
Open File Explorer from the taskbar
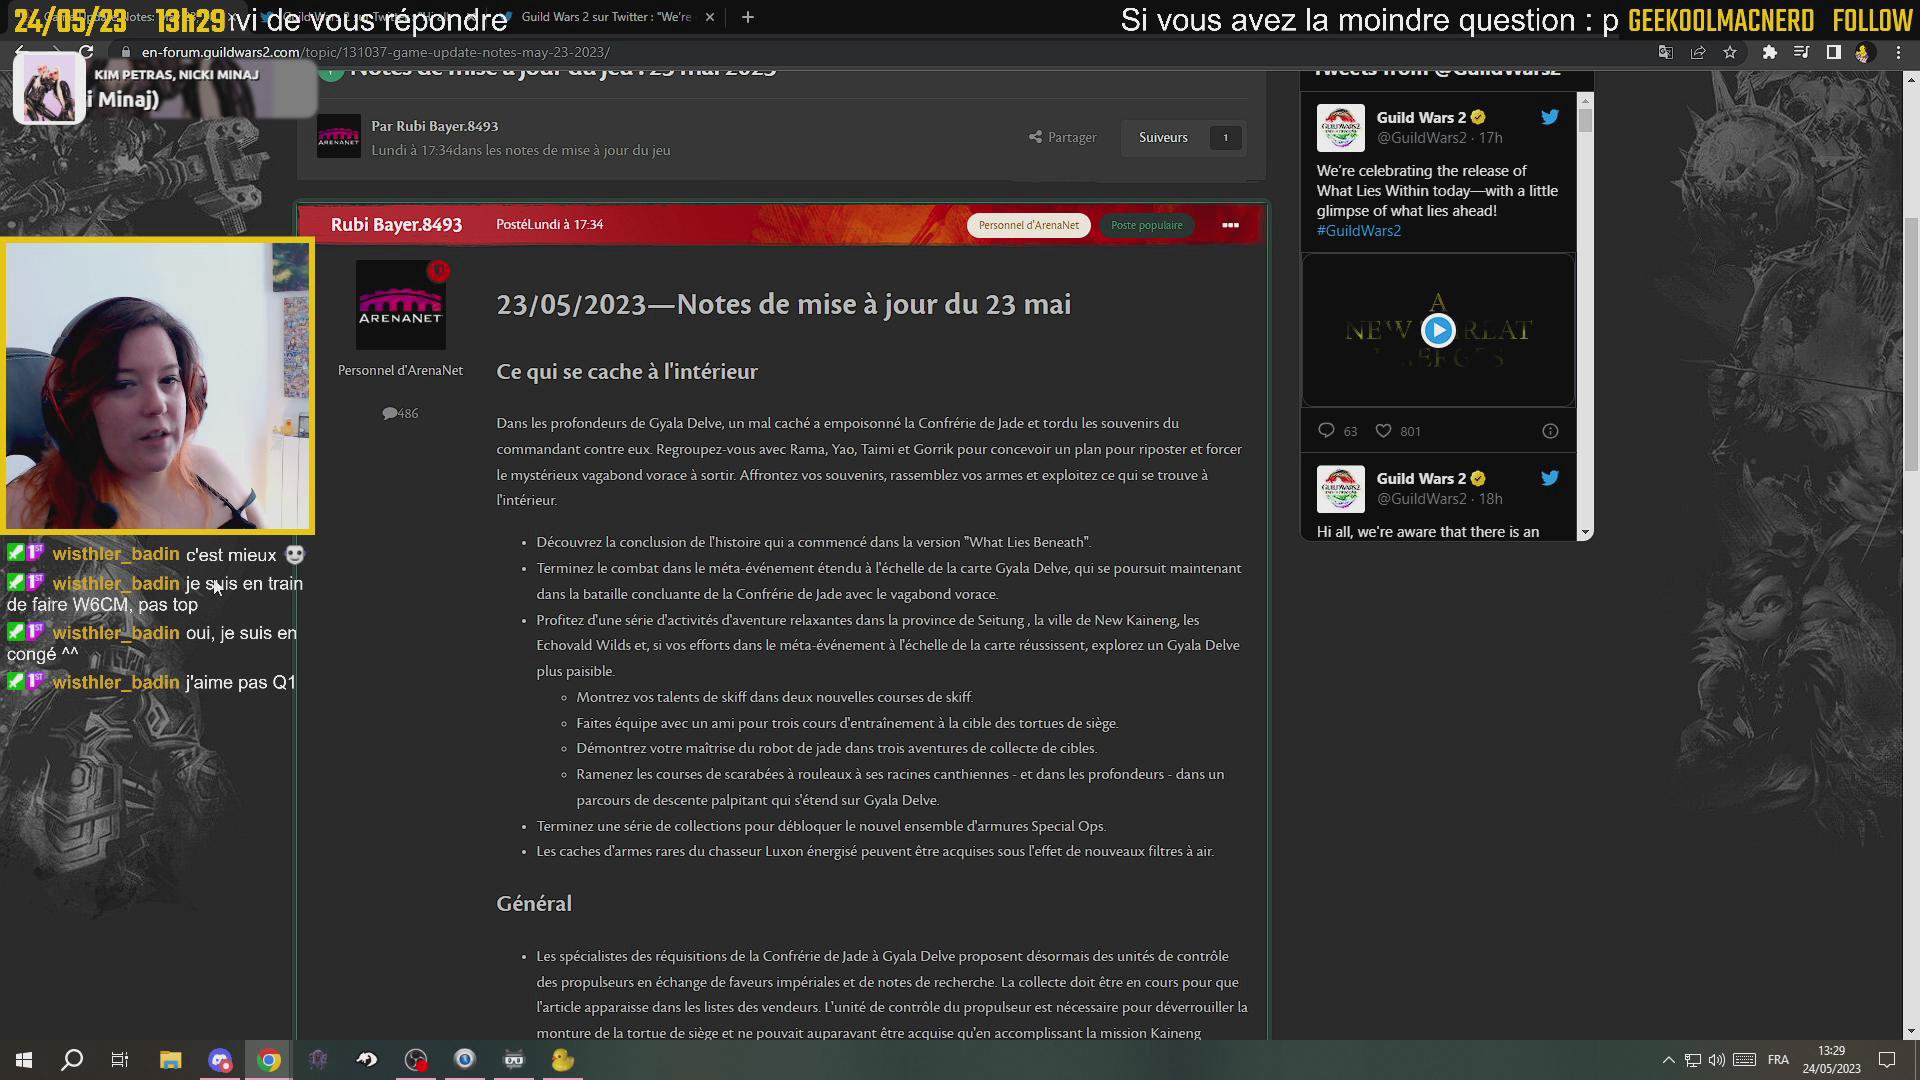click(170, 1060)
